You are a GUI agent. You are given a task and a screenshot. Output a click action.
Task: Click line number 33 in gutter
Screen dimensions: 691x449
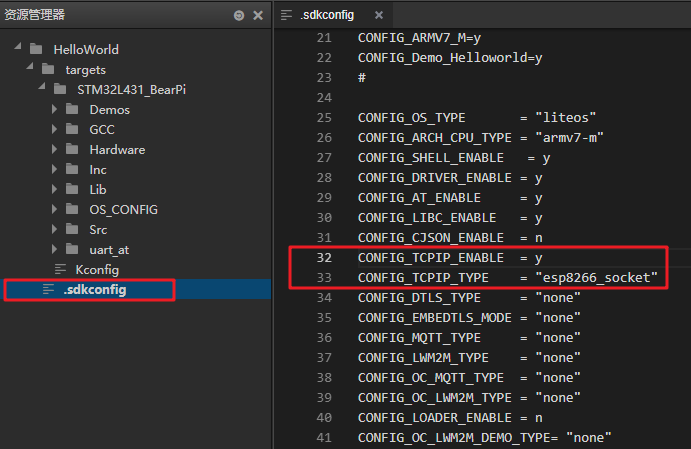[x=324, y=278]
